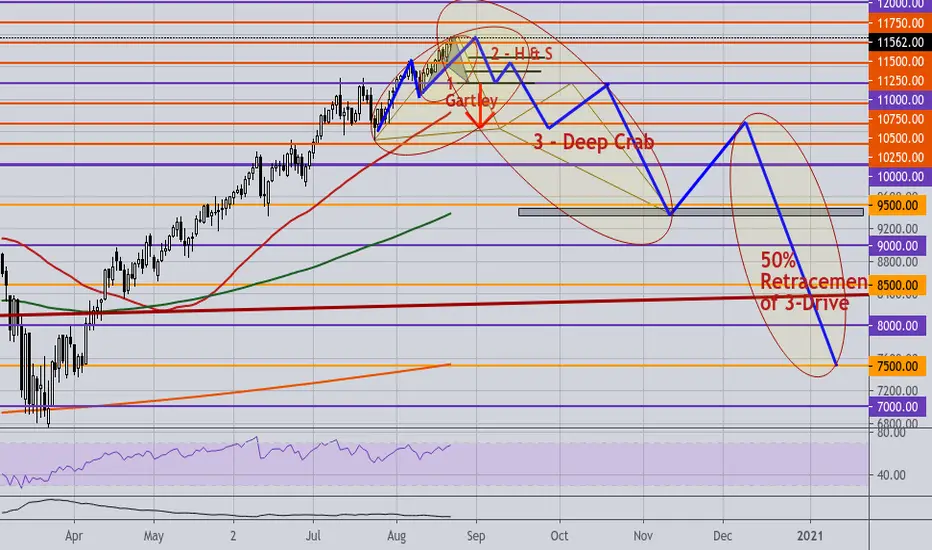Select the Aug label on time axis
Screen dimensions: 932x550
(x=396, y=536)
